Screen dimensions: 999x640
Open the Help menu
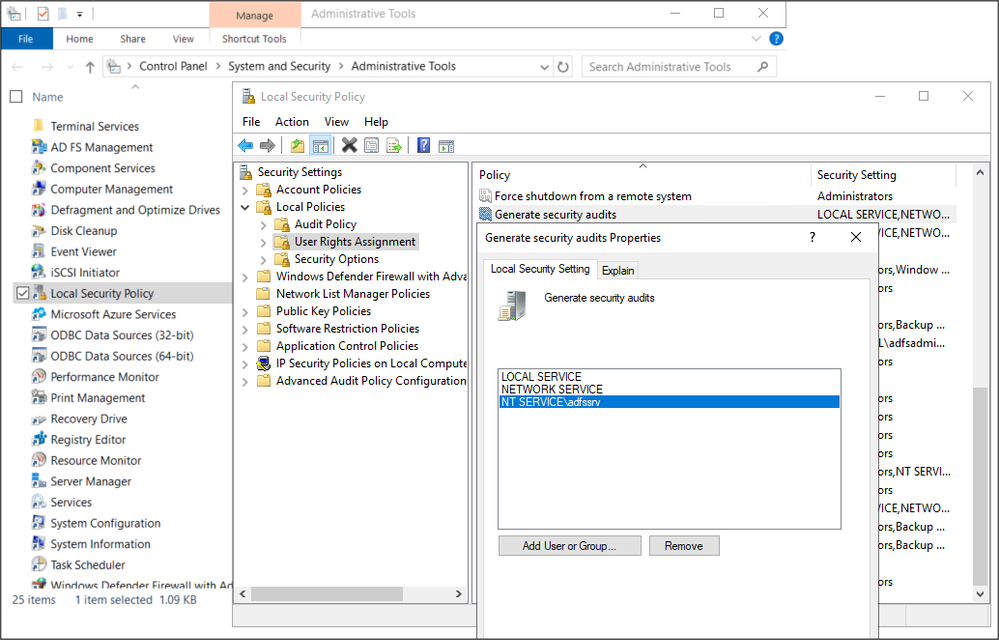click(x=376, y=122)
